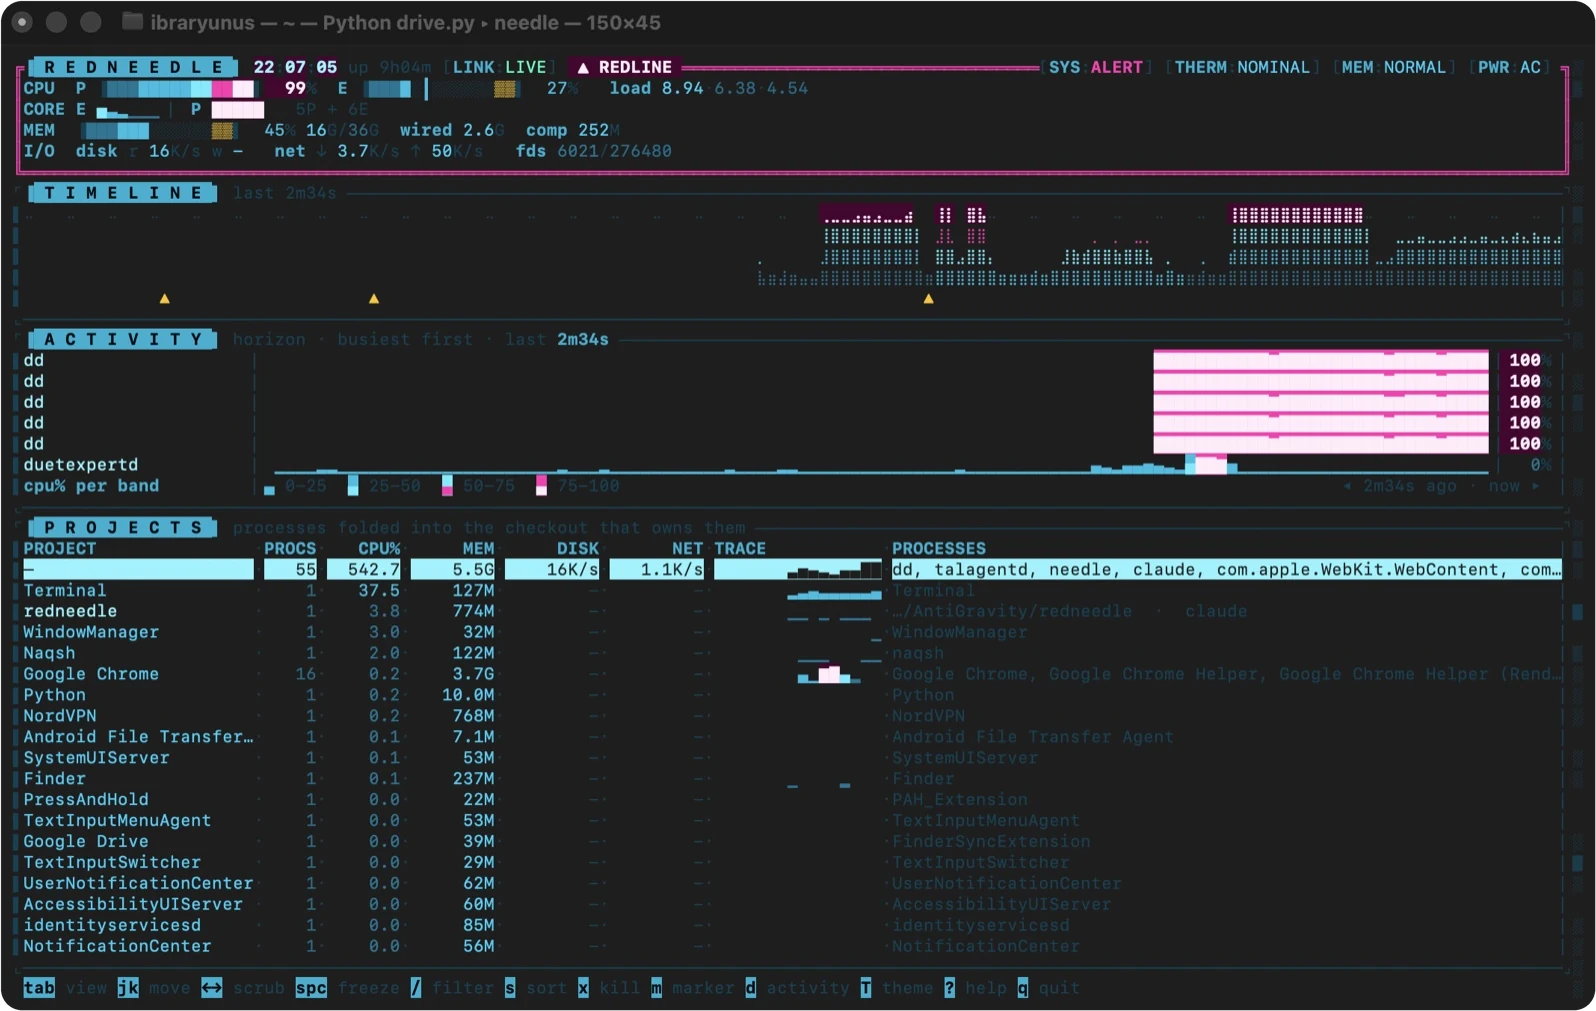This screenshot has width=1596, height=1011.
Task: Click the 75-100 cpu band legend swatch
Action: coord(541,485)
